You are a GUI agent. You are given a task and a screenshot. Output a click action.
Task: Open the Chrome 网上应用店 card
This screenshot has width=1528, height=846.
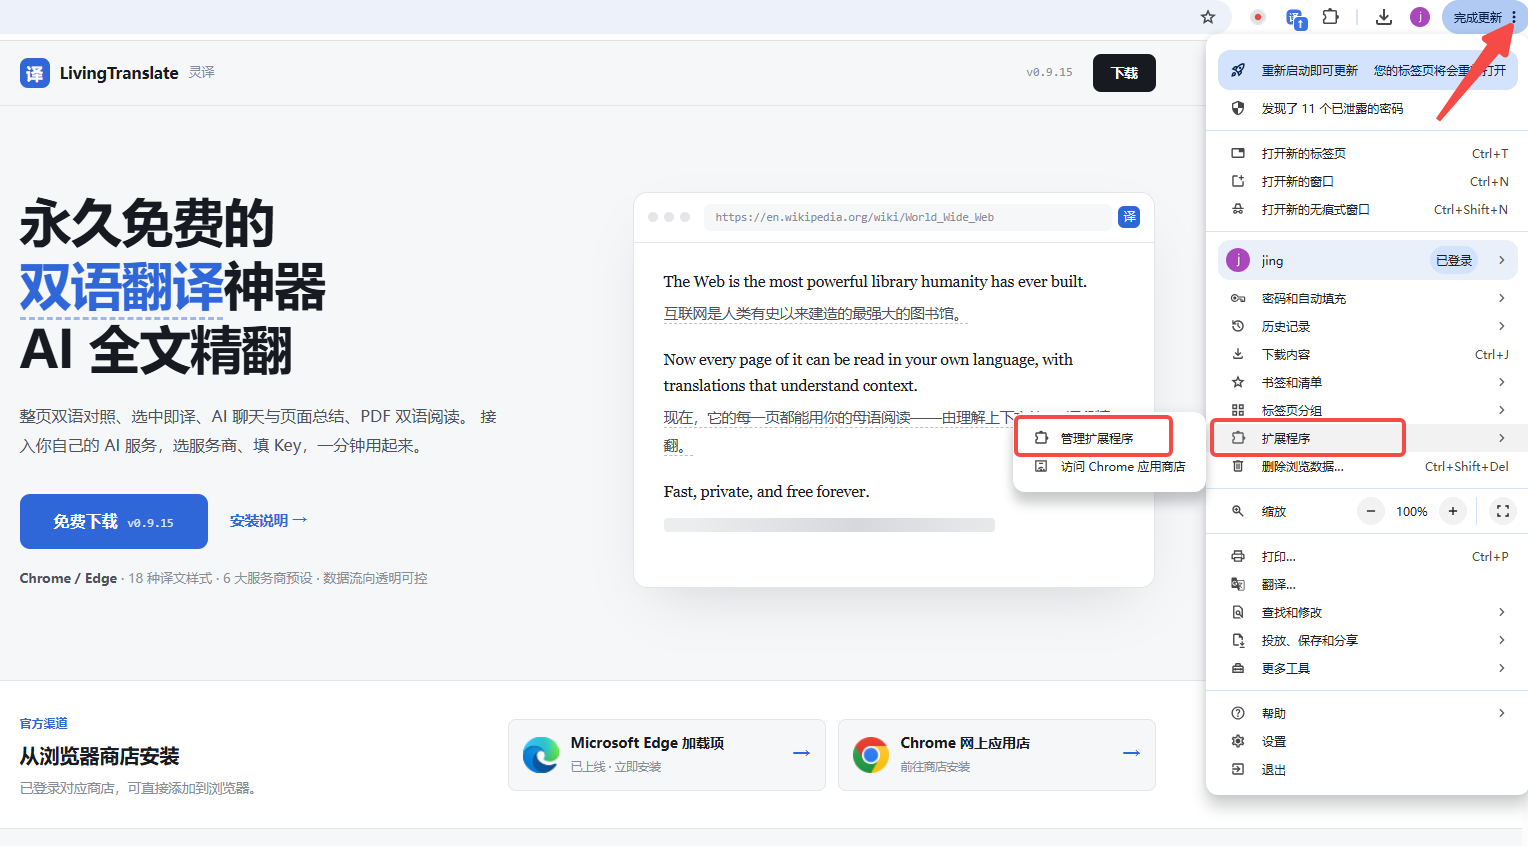pyautogui.click(x=997, y=755)
